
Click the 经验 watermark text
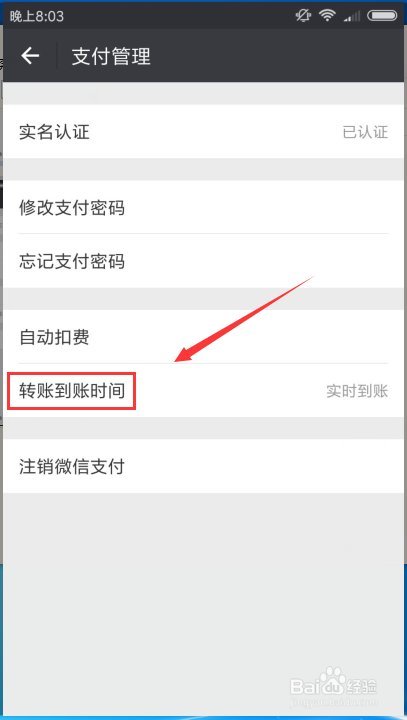tap(362, 686)
